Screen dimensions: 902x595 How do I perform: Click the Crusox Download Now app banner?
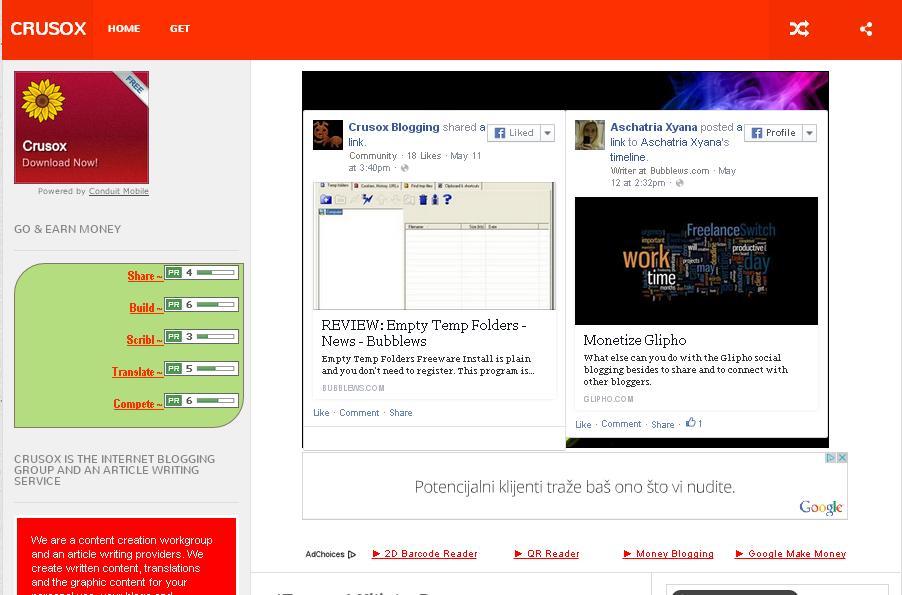tap(81, 127)
